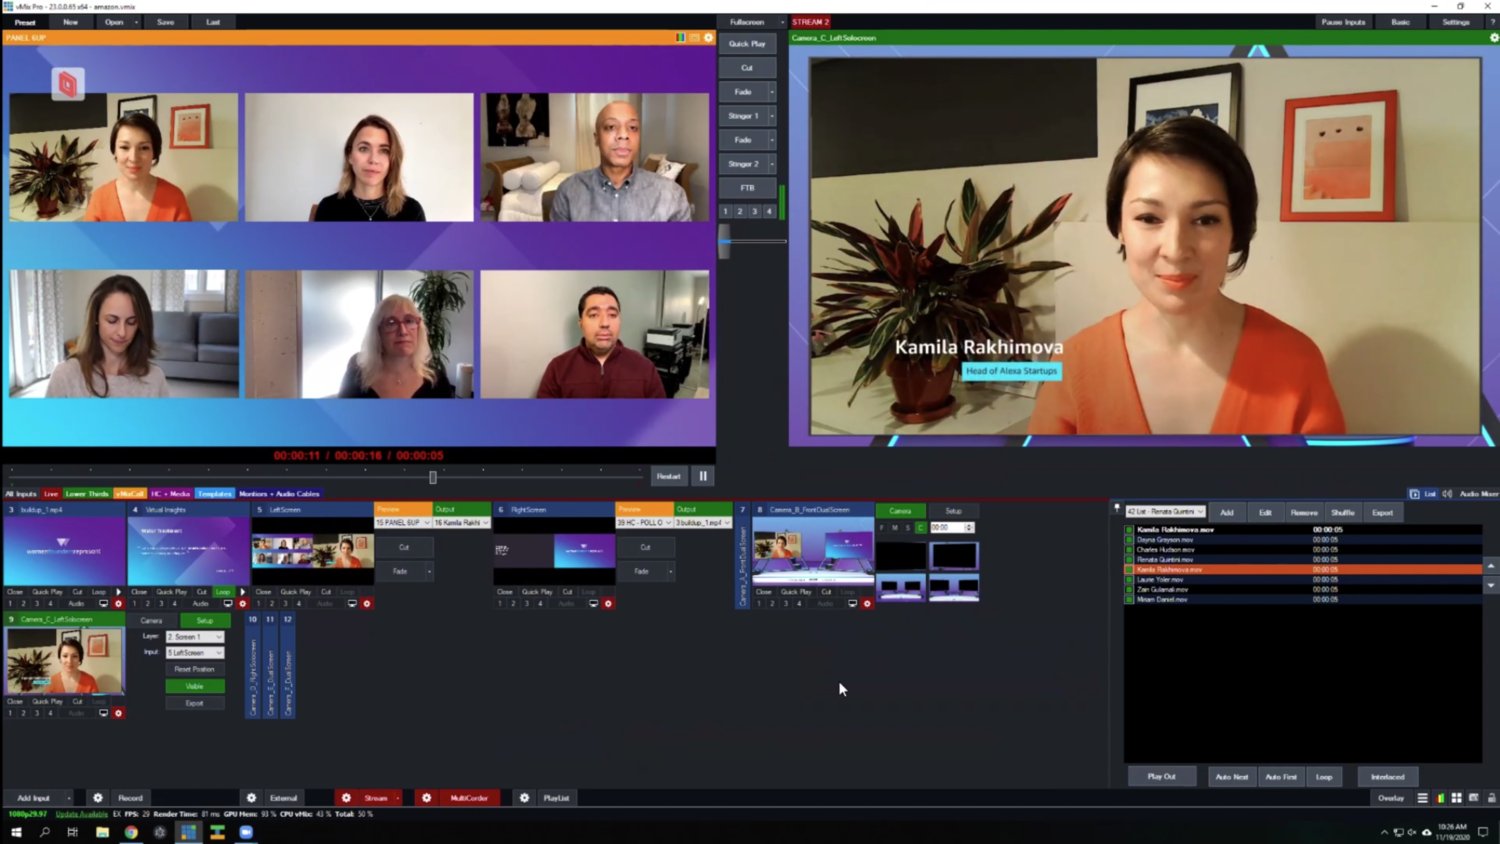Click red settings gear on LeftScreen input
The image size is (1500, 844).
point(367,604)
